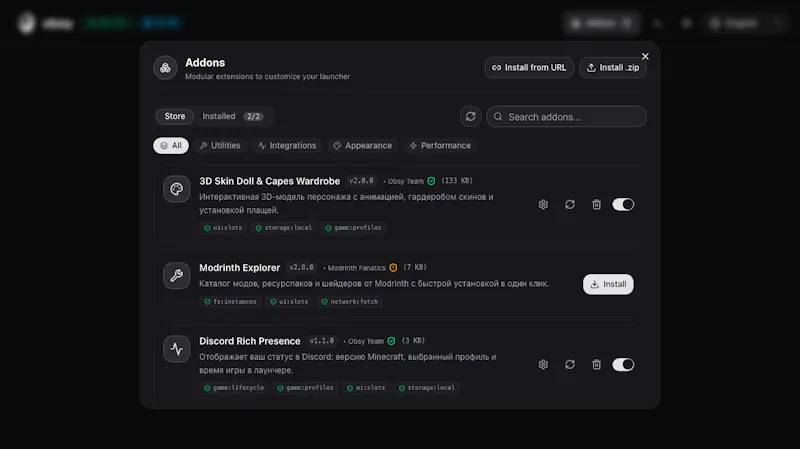Viewport: 800px width, 449px height.
Task: Click the Discord Rich Presence title
Action: pyautogui.click(x=249, y=341)
